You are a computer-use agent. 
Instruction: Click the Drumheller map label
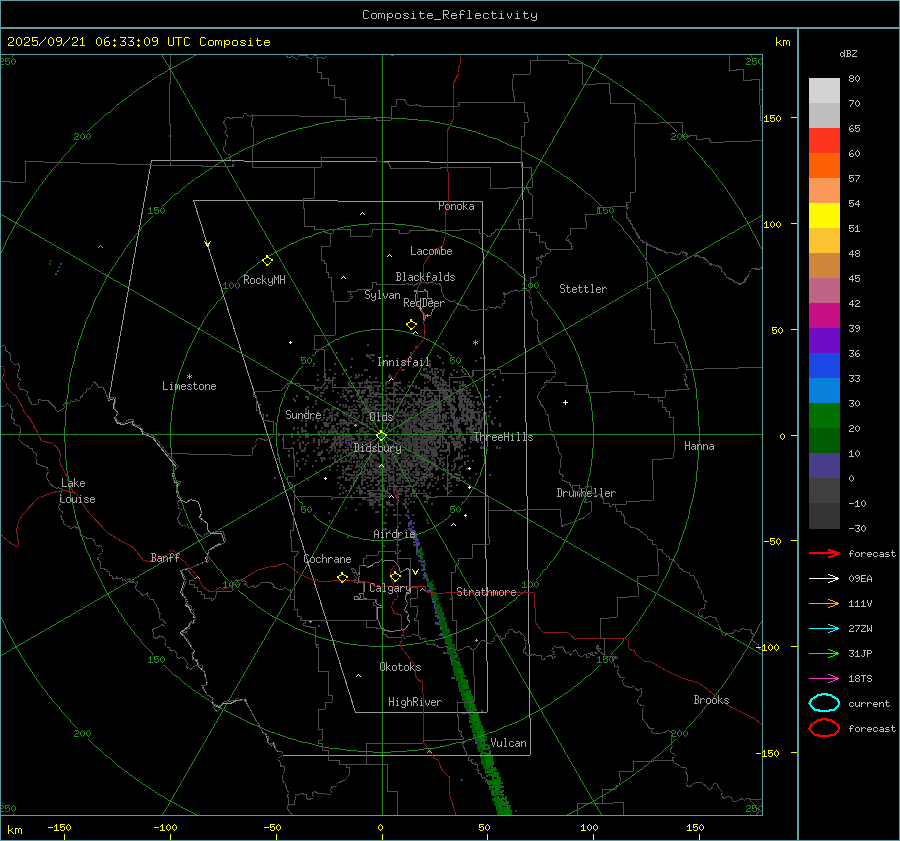(x=586, y=493)
